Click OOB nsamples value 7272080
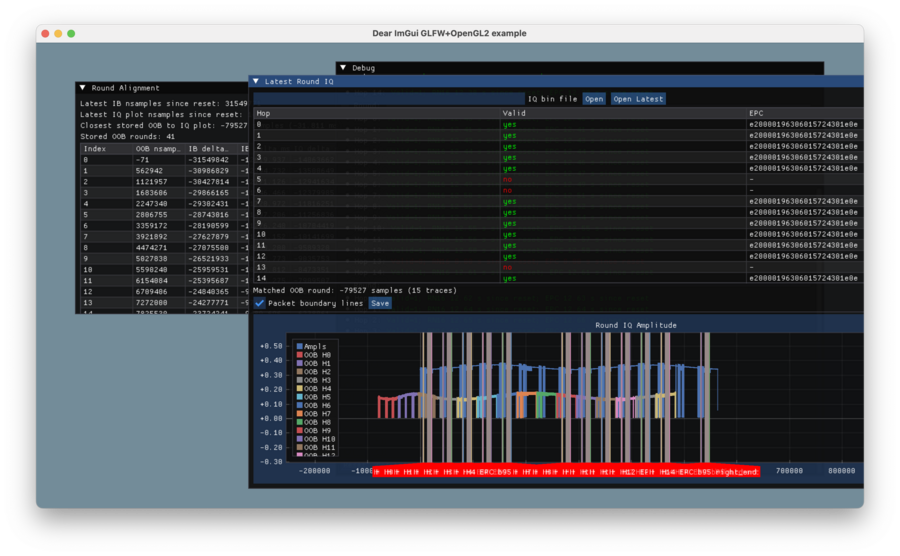The image size is (900, 556). [152, 303]
